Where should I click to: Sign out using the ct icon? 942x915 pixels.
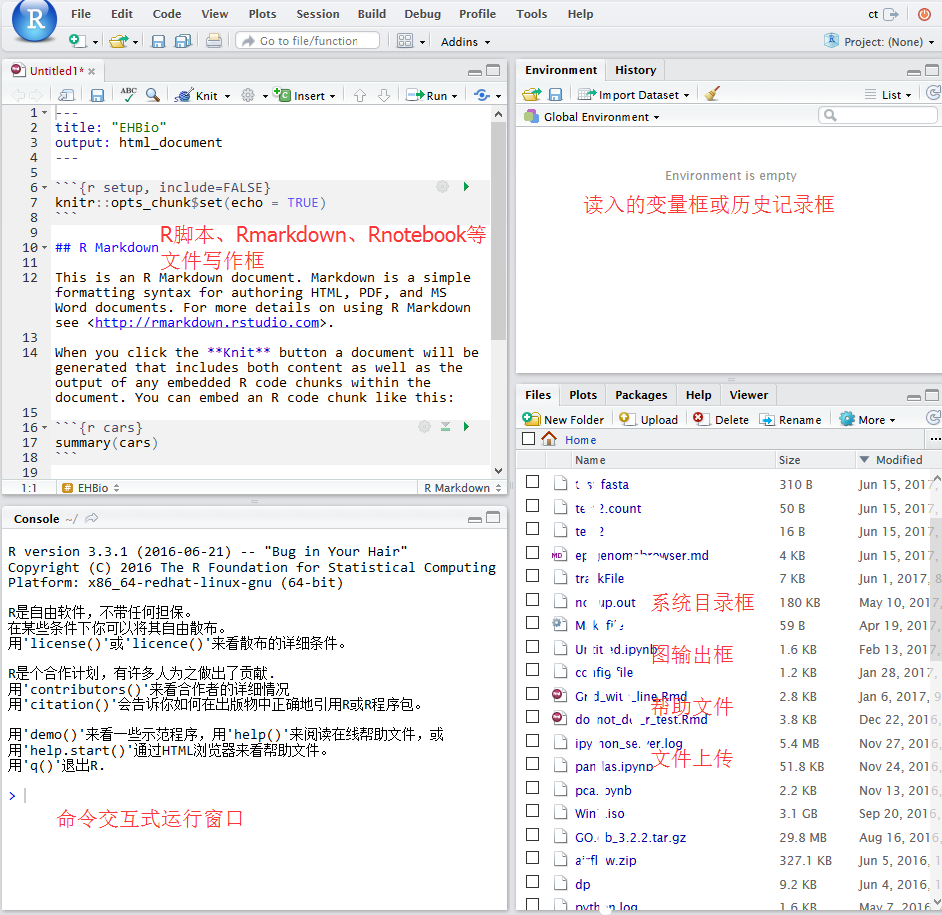891,14
